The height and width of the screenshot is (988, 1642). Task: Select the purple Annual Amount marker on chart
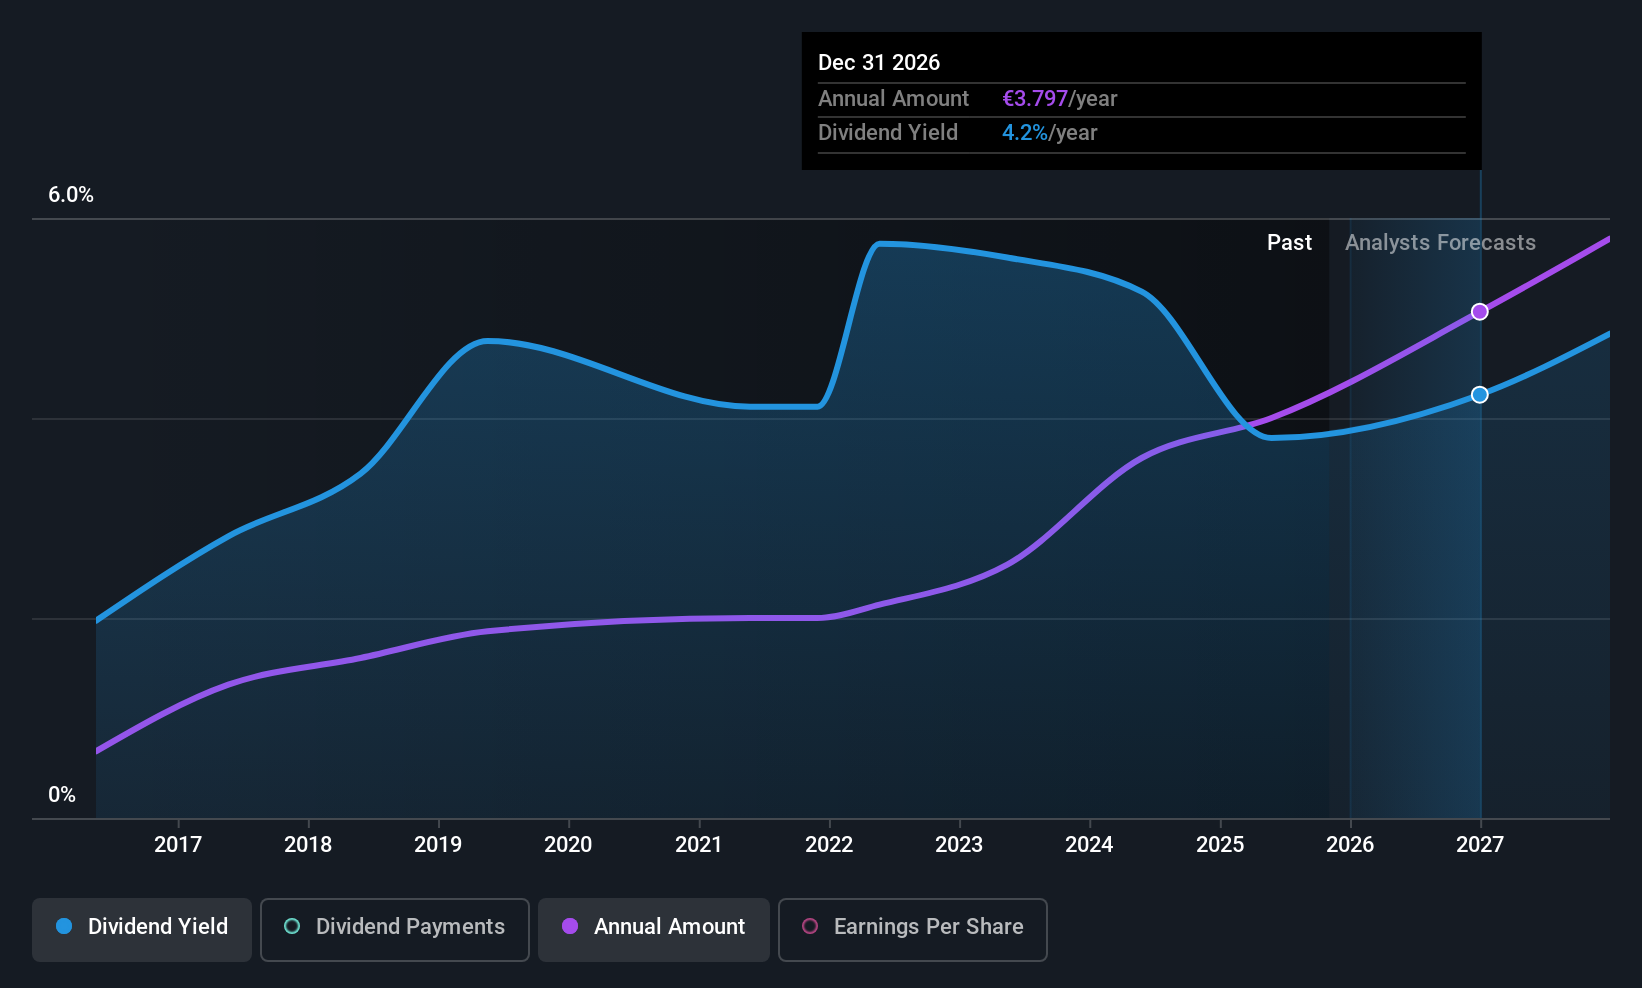pos(1479,311)
